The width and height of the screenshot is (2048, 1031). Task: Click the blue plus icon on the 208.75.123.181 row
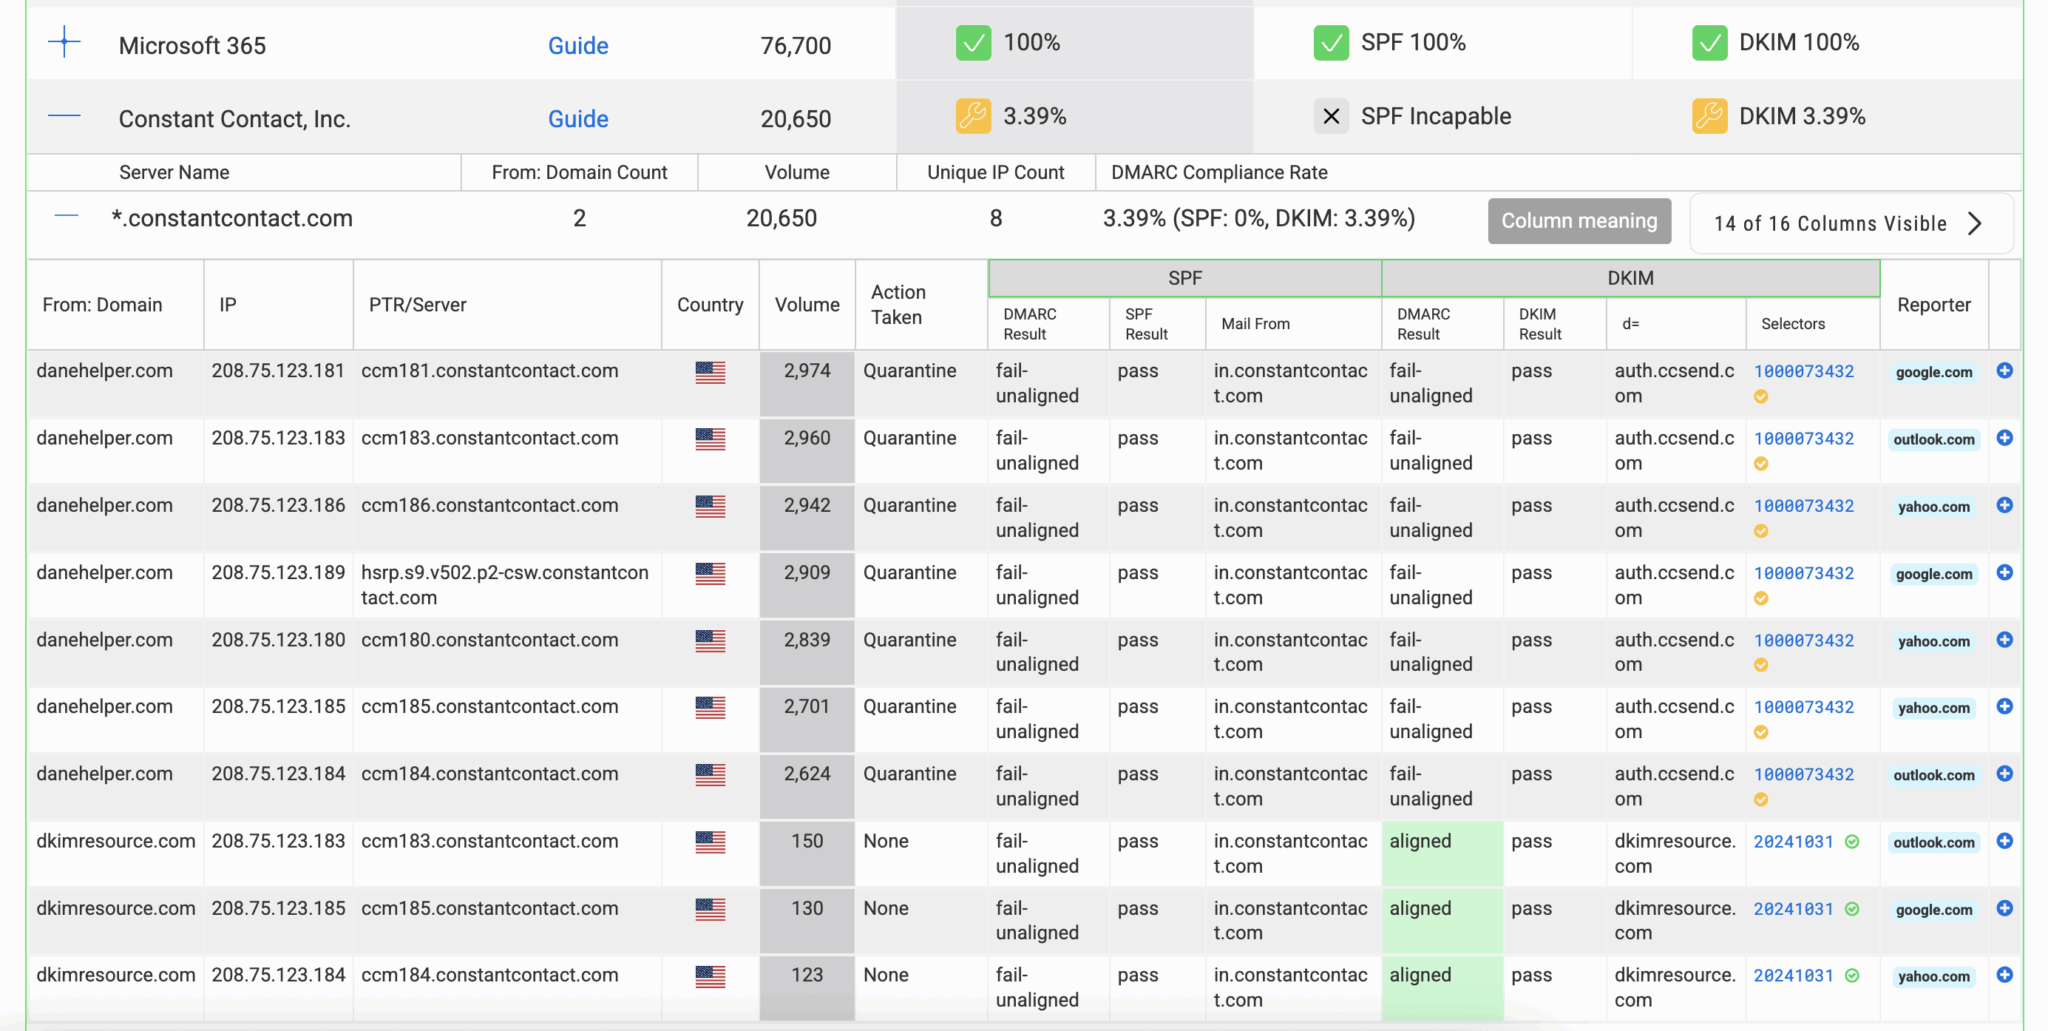coord(2004,371)
